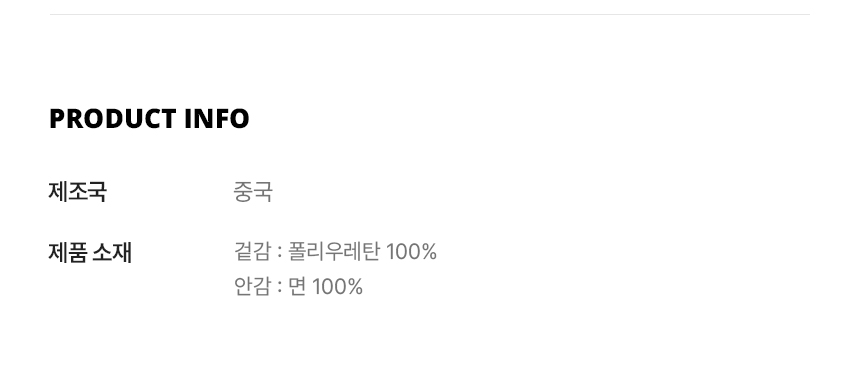Click the 제조국 label

pyautogui.click(x=77, y=192)
